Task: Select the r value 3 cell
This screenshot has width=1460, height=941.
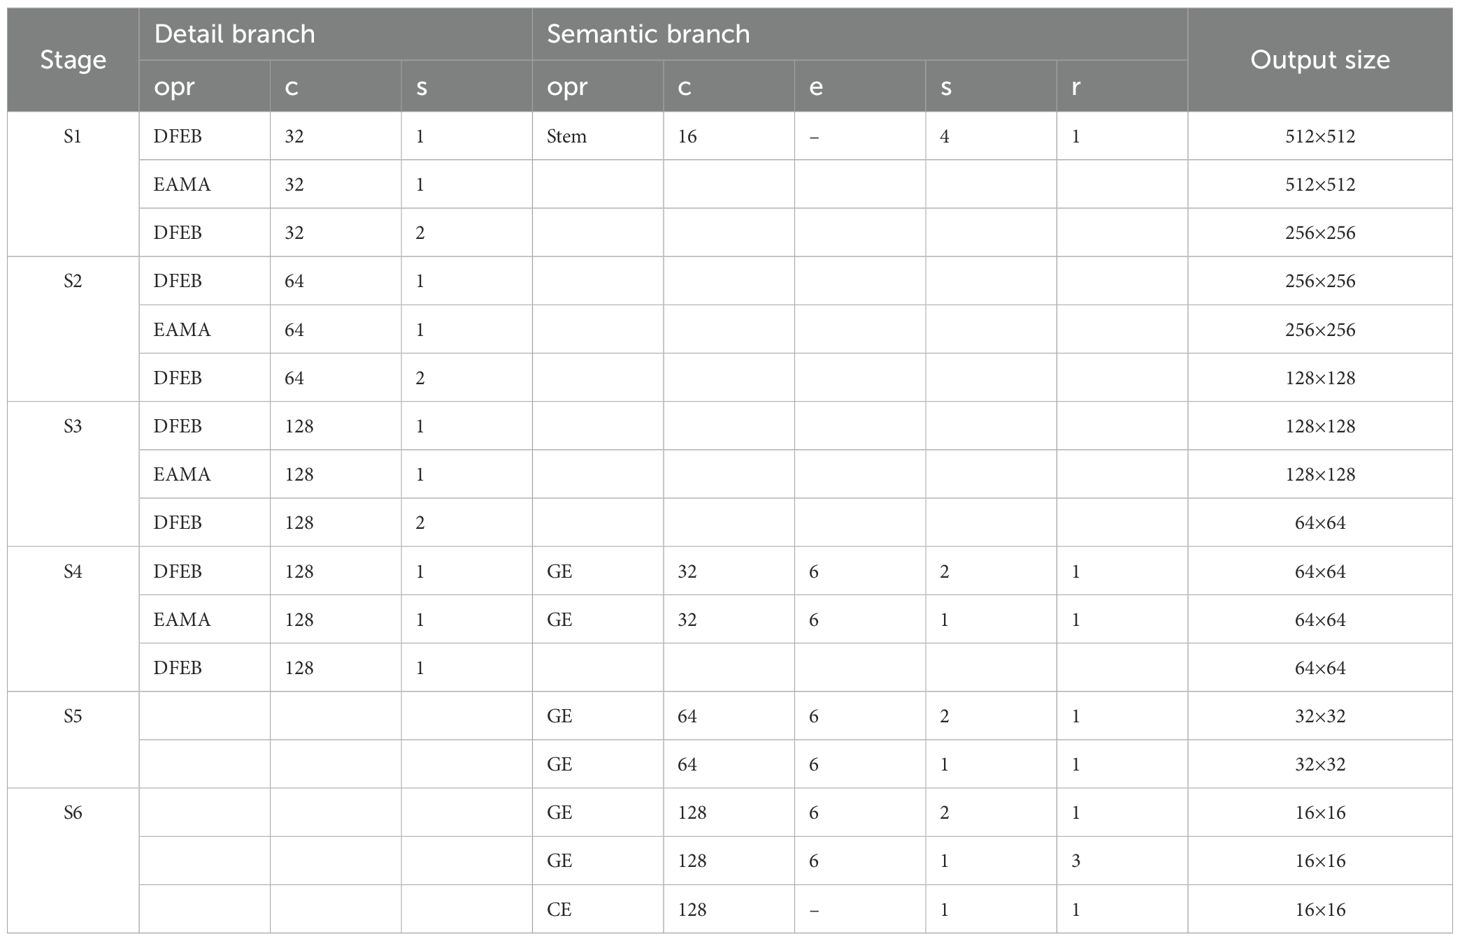Action: pos(1122,861)
